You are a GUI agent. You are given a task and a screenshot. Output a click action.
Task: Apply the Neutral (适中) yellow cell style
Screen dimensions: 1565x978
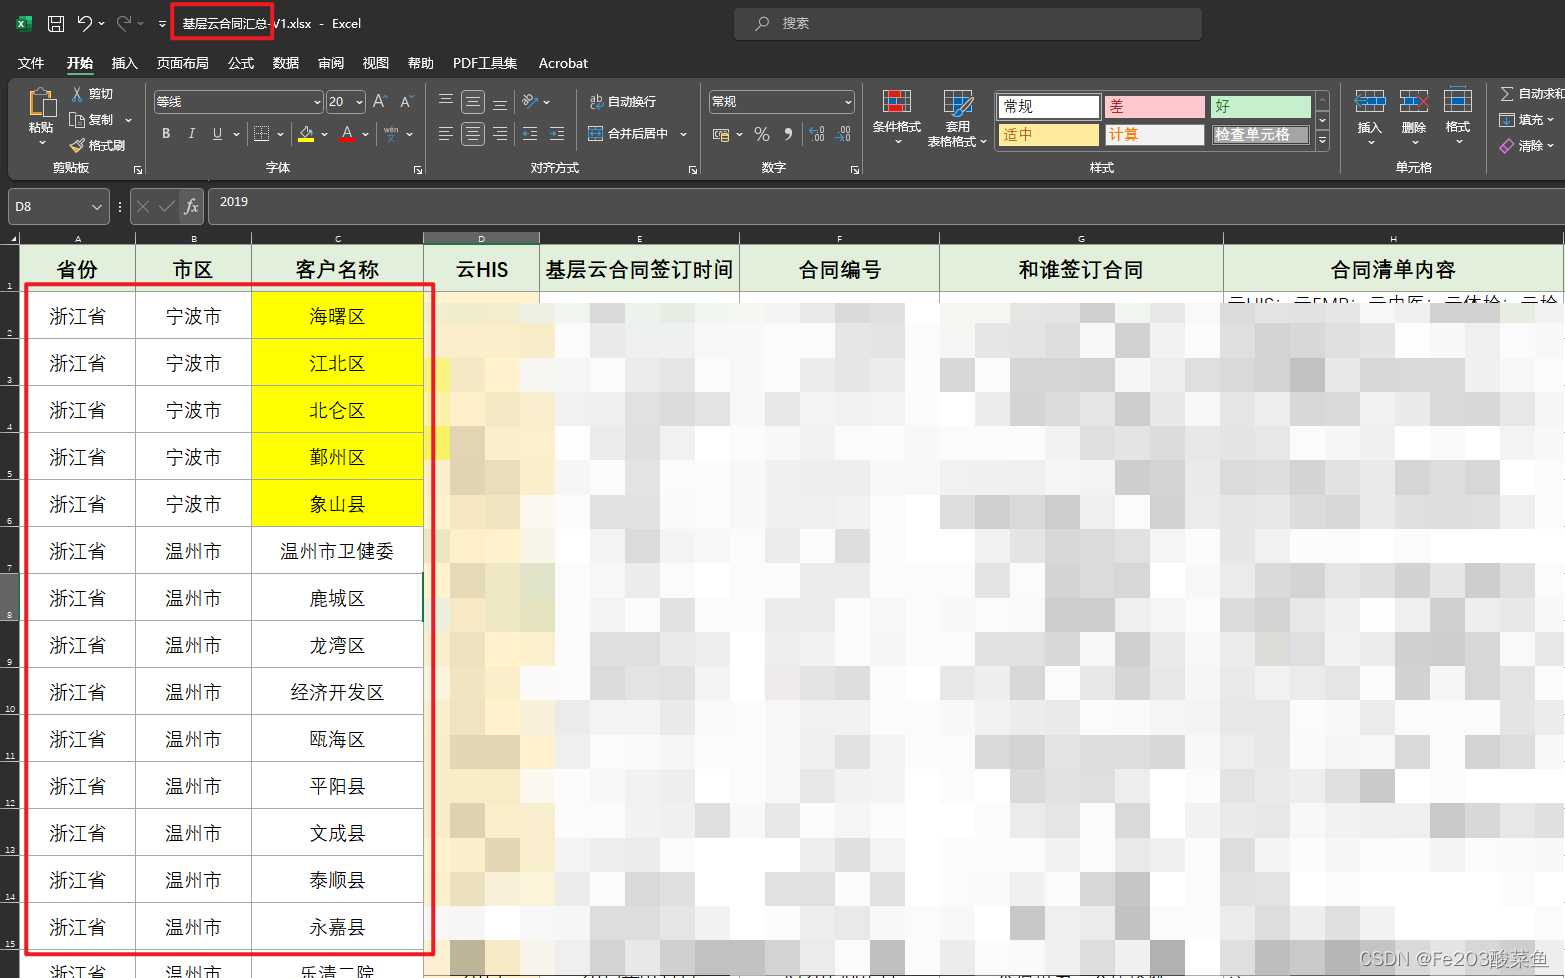click(1048, 134)
